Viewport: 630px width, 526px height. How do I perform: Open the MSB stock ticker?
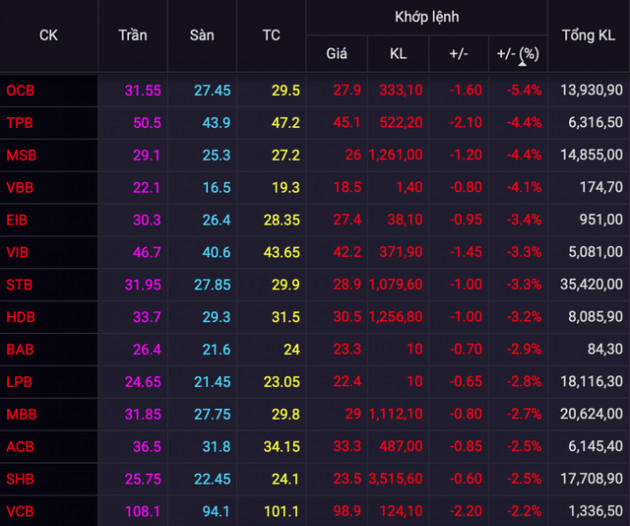[x=21, y=155]
